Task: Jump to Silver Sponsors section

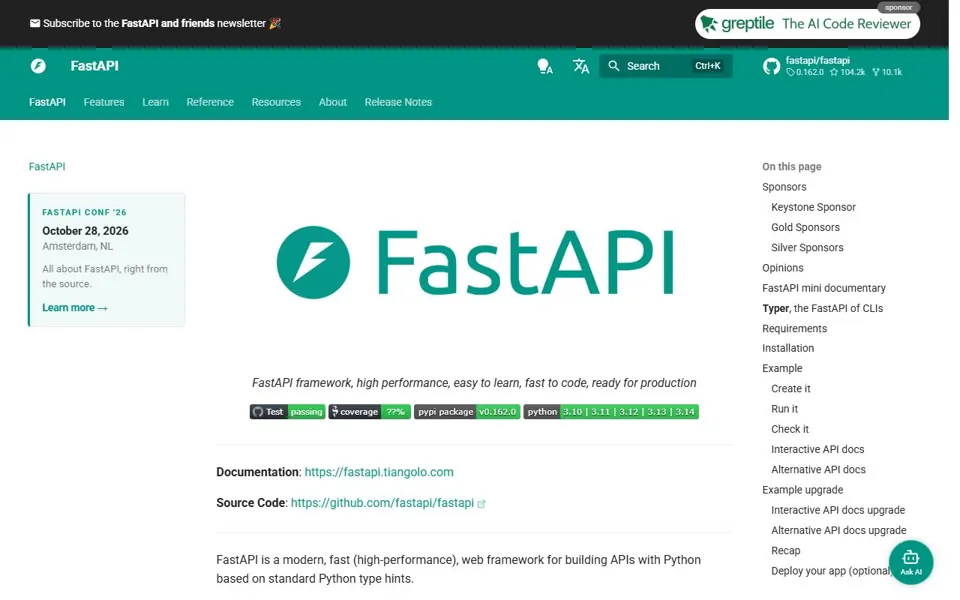Action: (807, 247)
